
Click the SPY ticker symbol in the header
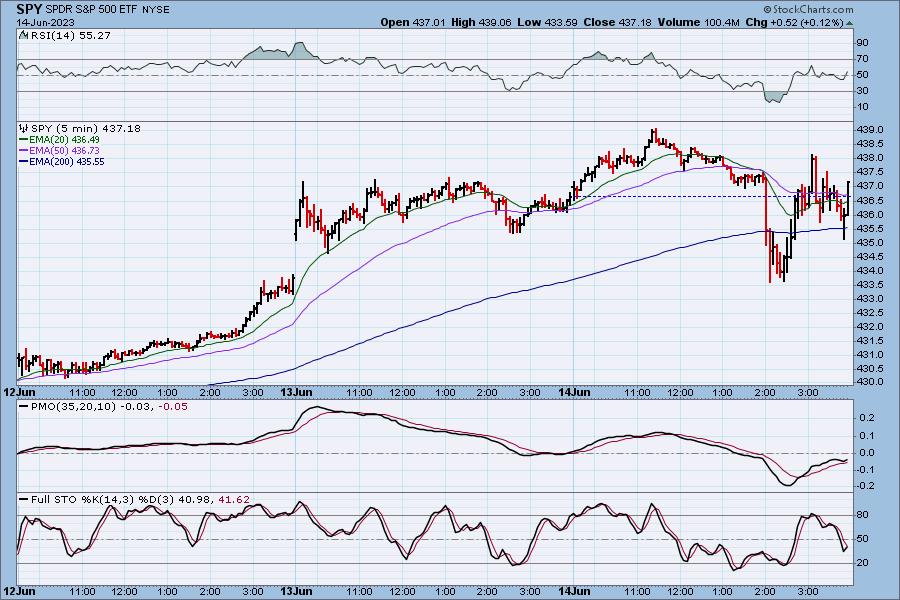pyautogui.click(x=29, y=9)
